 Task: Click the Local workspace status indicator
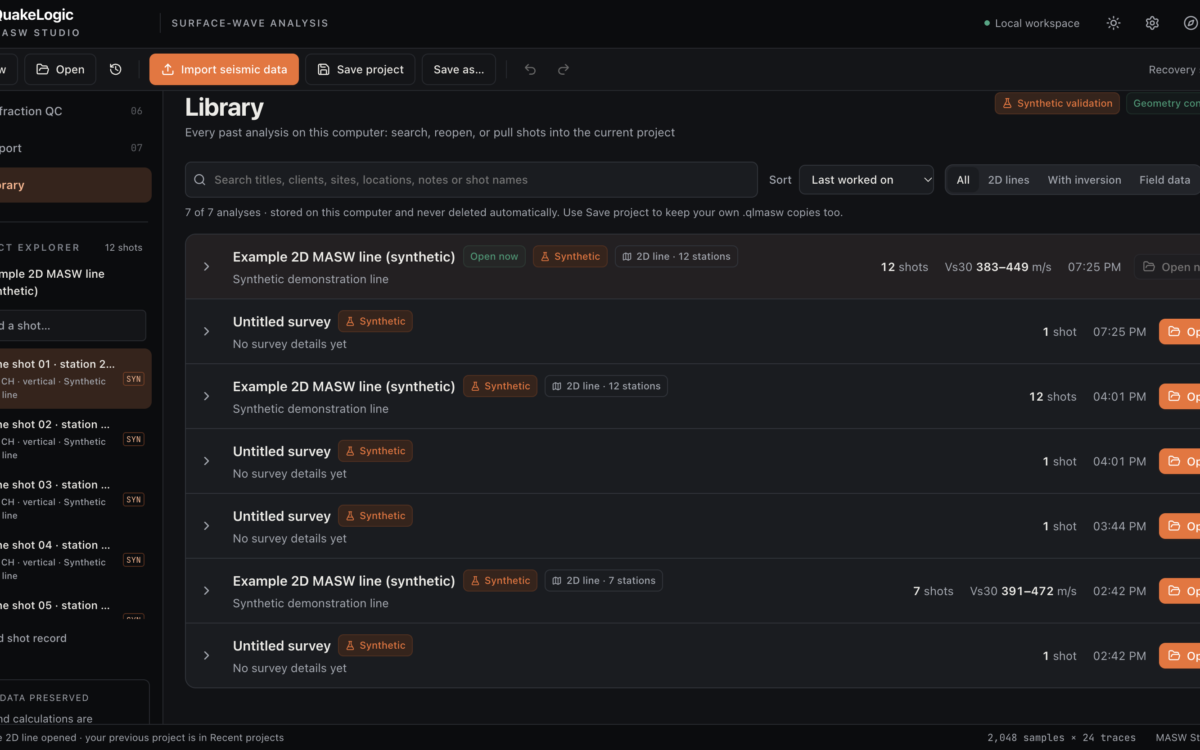[x=1031, y=23]
